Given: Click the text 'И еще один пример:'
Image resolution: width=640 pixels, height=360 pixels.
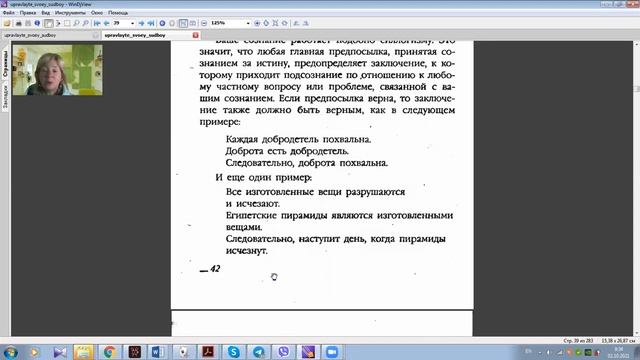Looking at the screenshot, I should click(x=264, y=178).
